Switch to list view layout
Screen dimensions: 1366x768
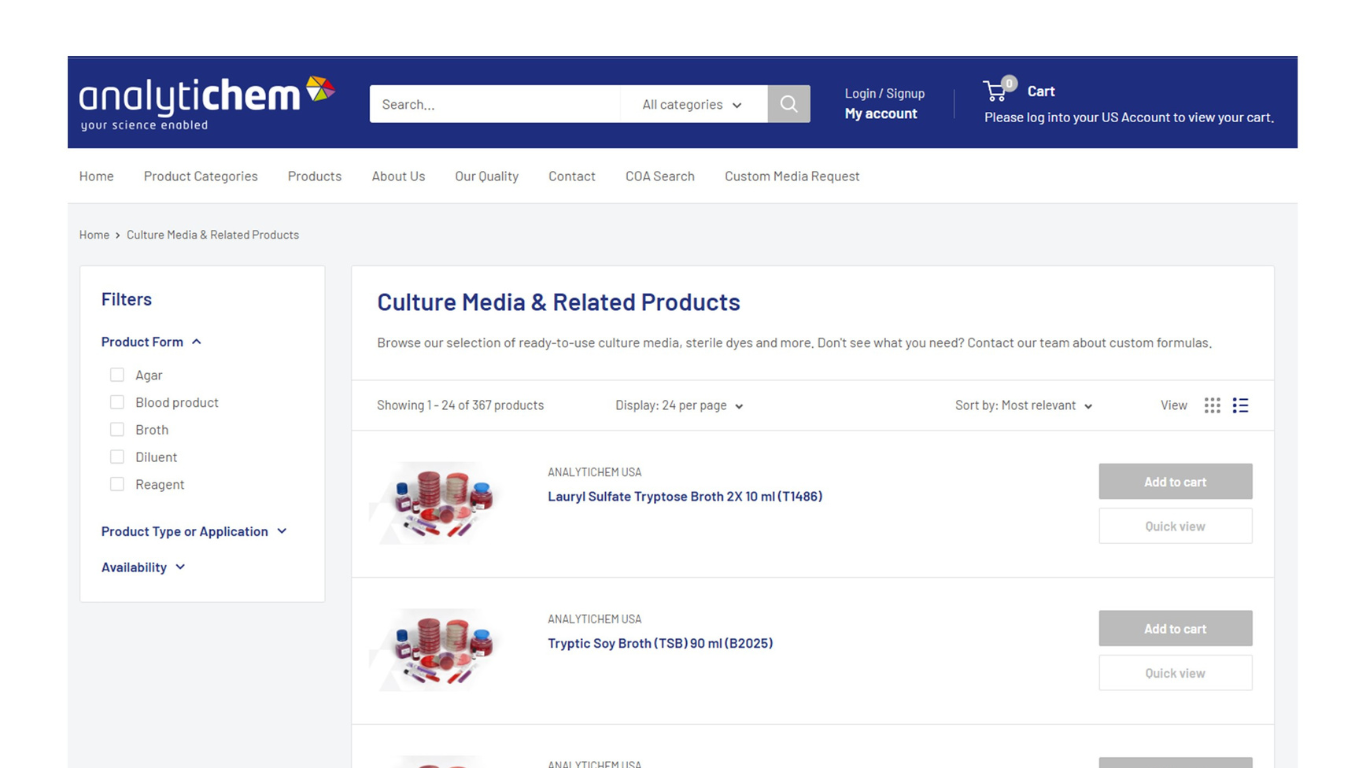(1240, 405)
